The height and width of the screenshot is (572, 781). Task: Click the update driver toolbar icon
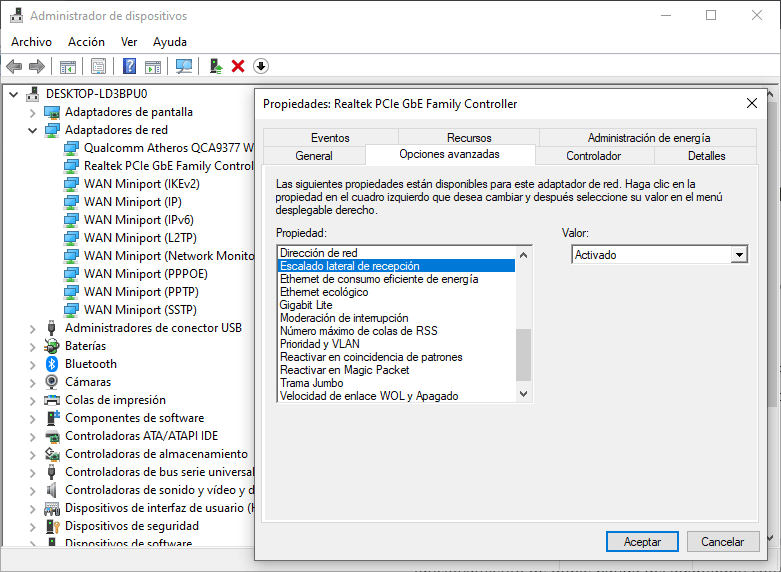pyautogui.click(x=215, y=66)
